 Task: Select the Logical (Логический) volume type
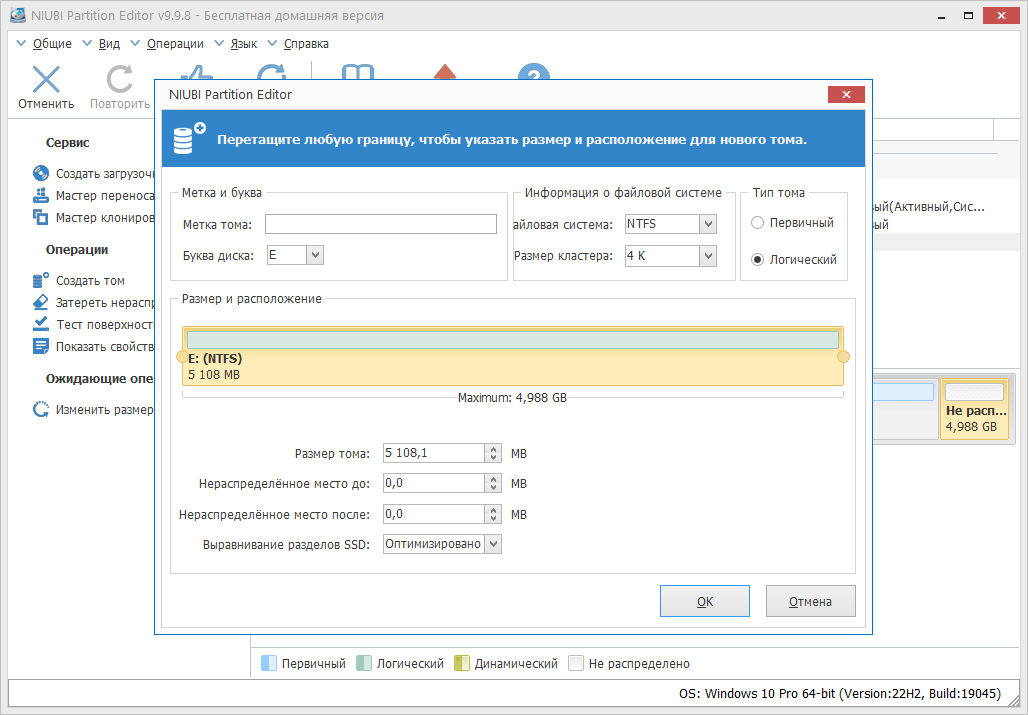(x=757, y=260)
